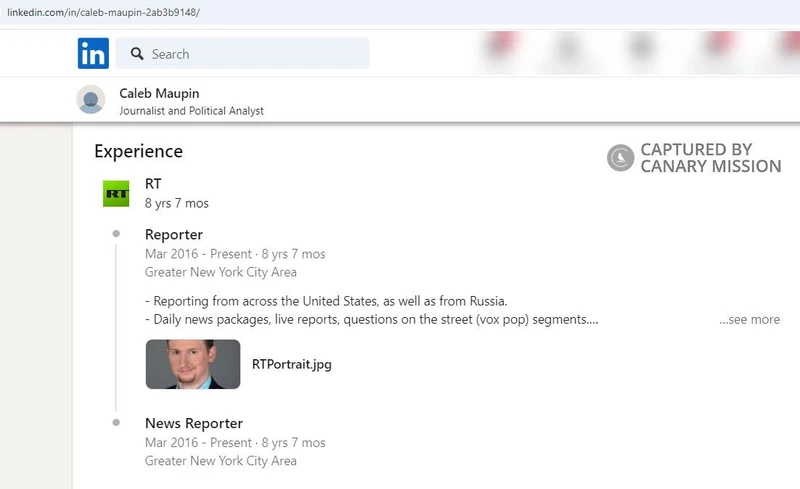Select the Experience section heading
Image resolution: width=800 pixels, height=489 pixels.
138,152
